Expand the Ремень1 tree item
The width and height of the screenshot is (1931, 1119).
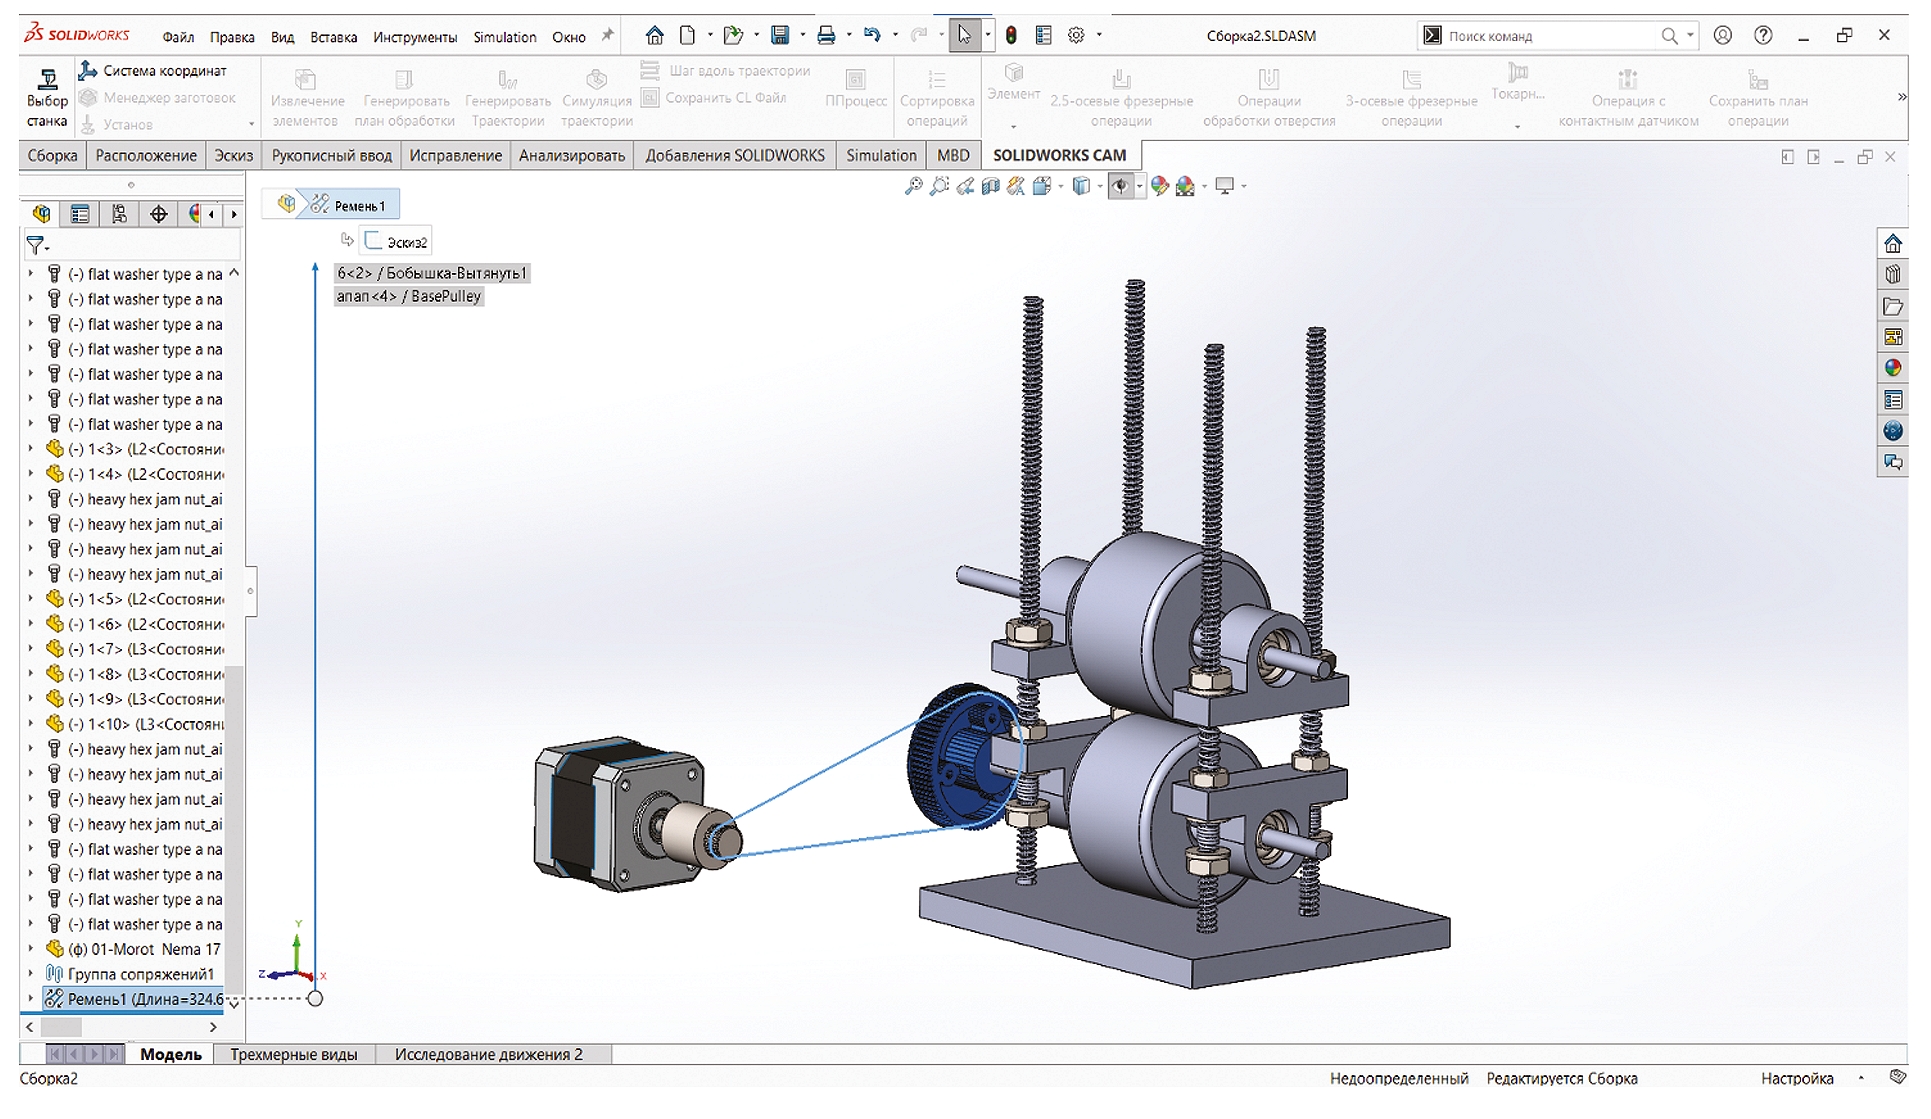pyautogui.click(x=30, y=999)
